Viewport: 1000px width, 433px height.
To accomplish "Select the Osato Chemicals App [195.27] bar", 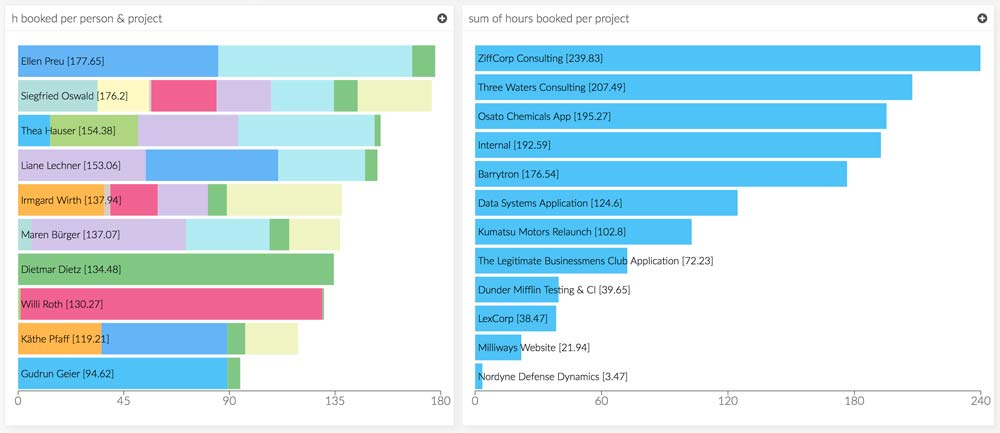I will coord(680,116).
